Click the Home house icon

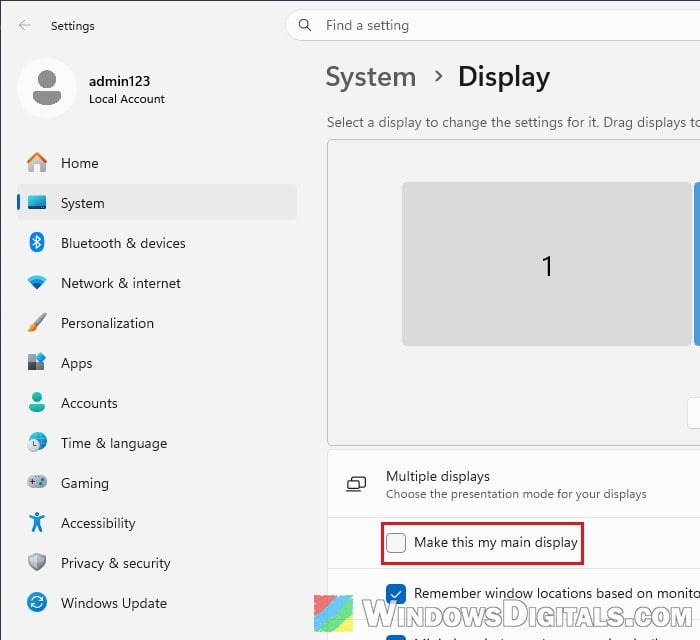(37, 162)
